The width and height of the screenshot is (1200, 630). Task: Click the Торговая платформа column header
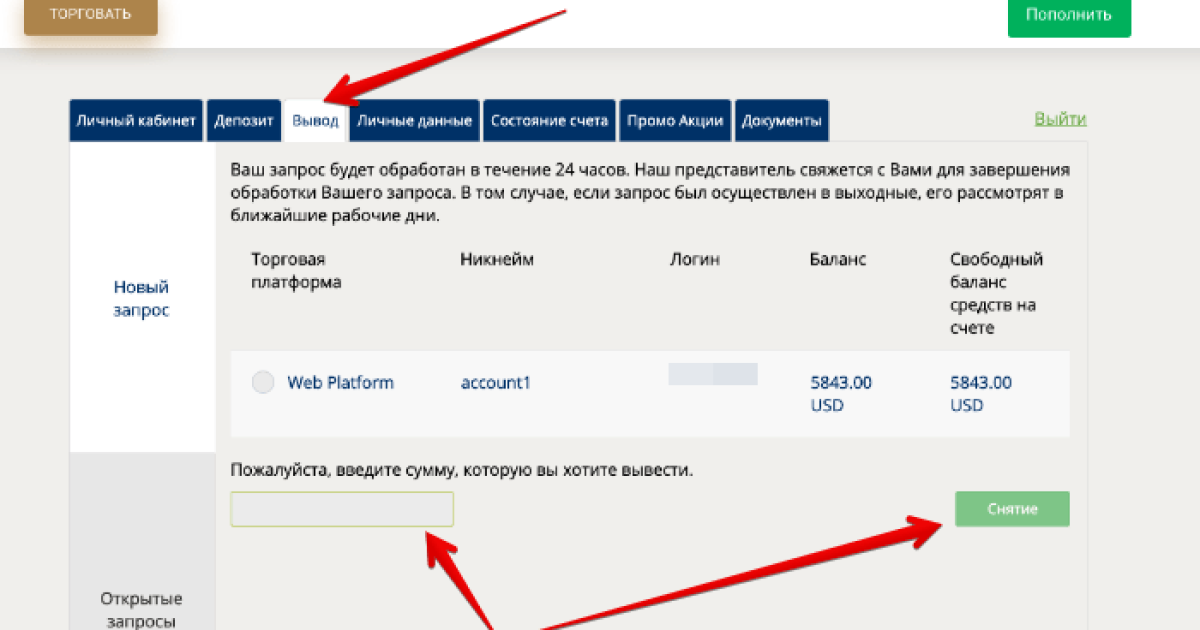pyautogui.click(x=297, y=271)
